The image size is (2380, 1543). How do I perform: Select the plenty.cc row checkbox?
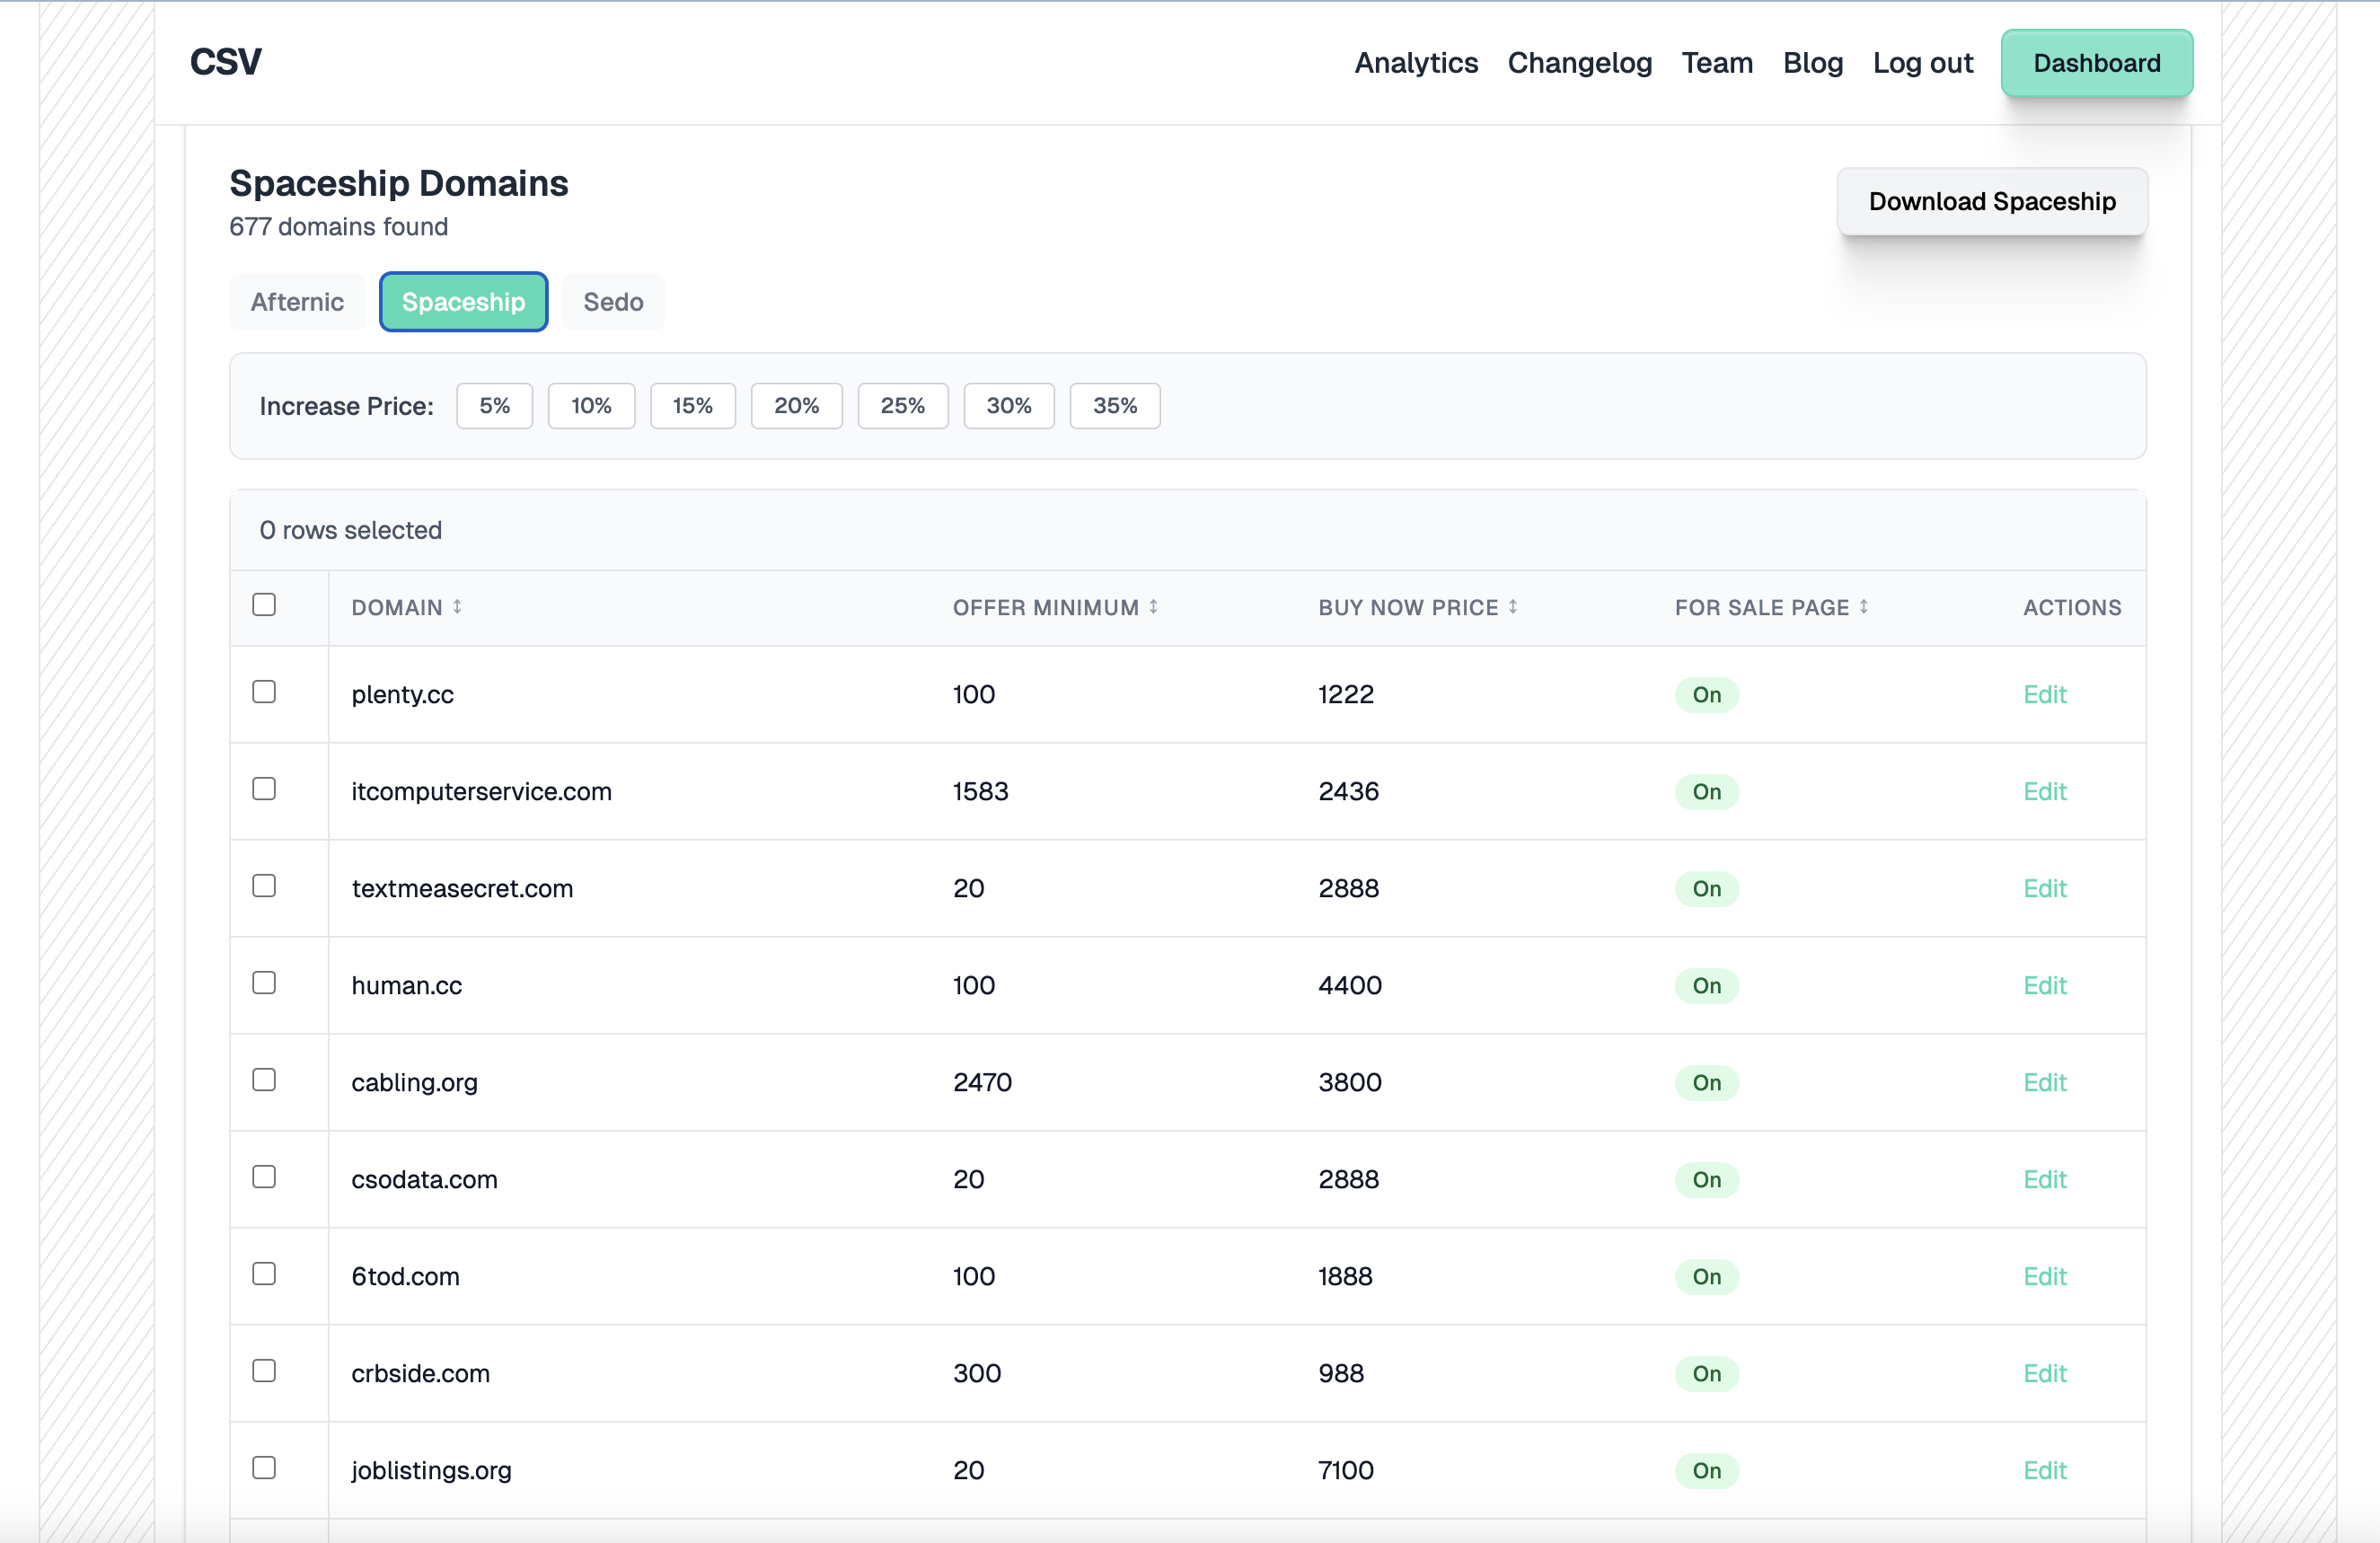point(264,691)
